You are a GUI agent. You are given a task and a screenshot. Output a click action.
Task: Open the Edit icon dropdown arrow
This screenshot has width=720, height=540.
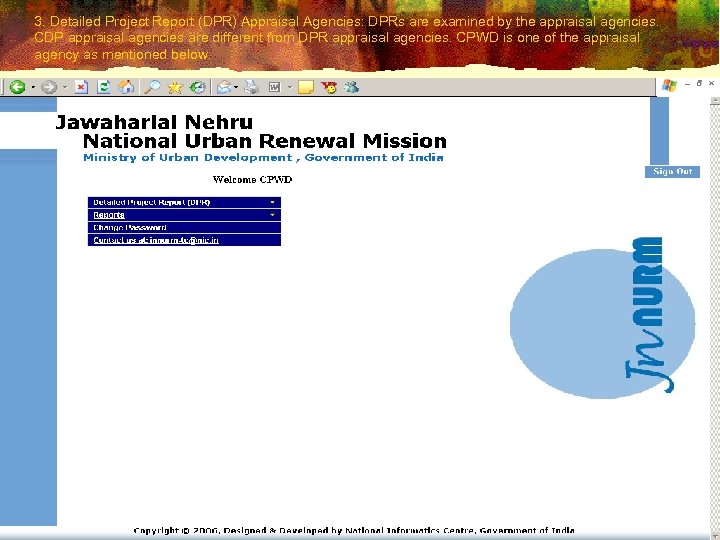290,87
